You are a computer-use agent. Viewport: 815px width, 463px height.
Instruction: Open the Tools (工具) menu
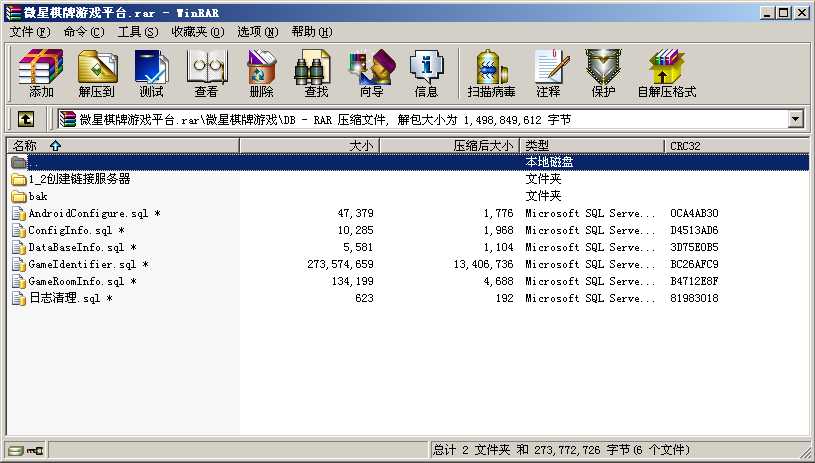(x=138, y=32)
